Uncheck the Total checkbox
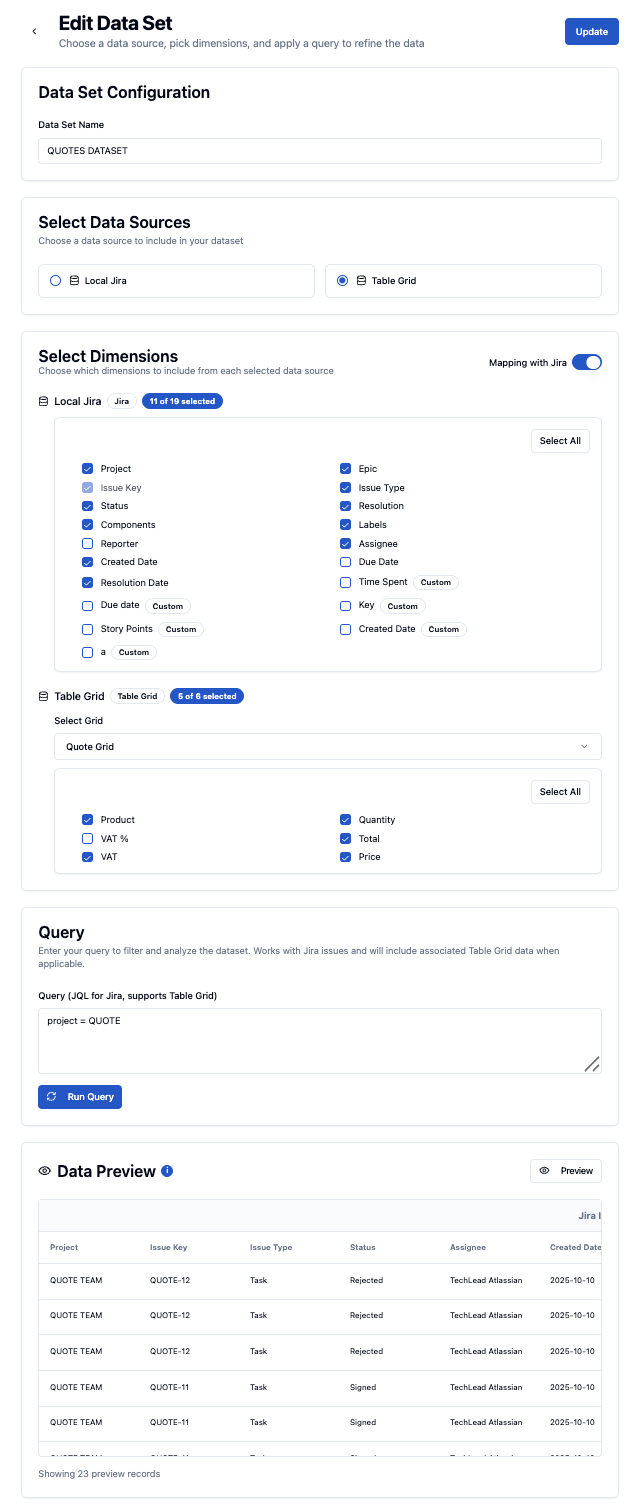The image size is (642, 1510). (x=346, y=839)
